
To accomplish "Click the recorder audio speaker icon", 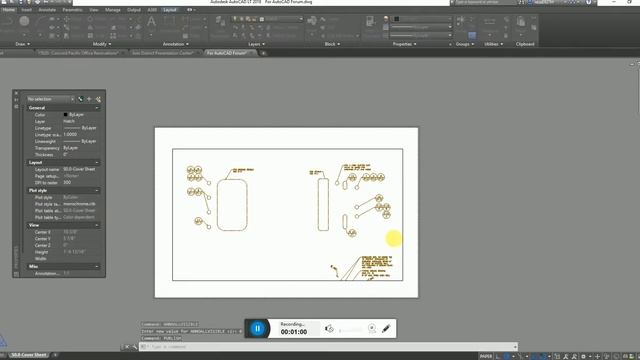I will (x=329, y=329).
